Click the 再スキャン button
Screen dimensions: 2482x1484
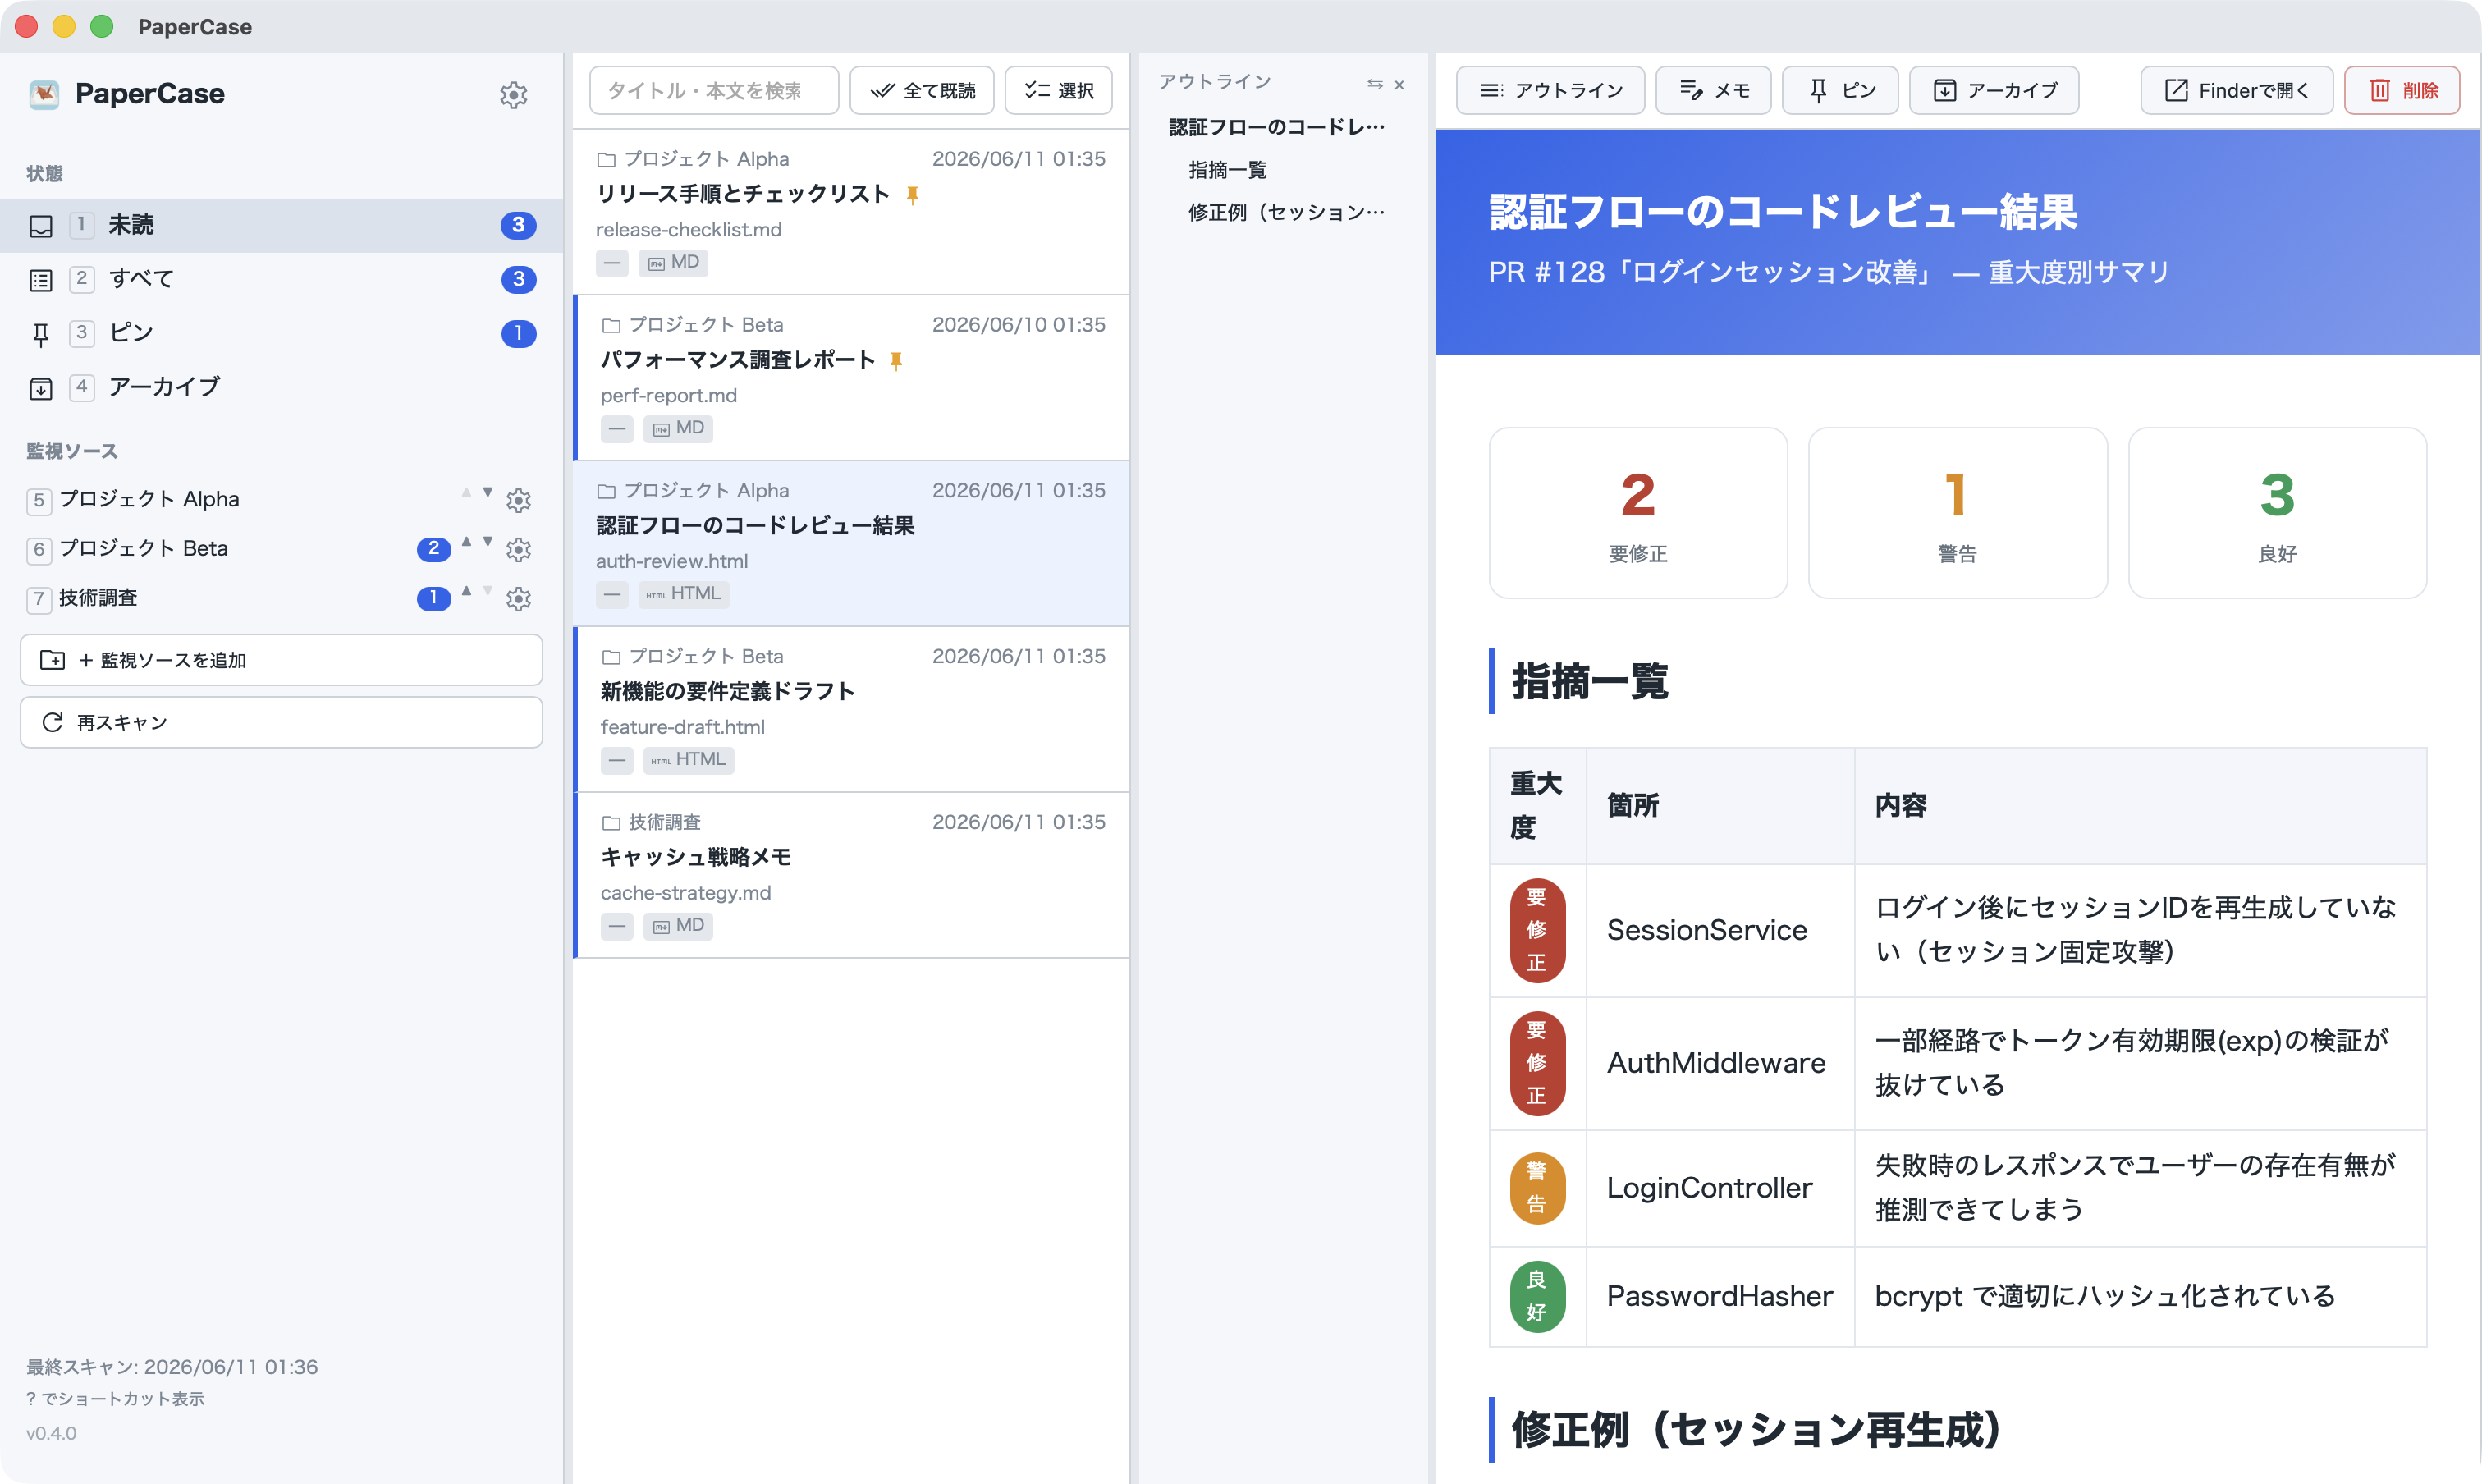(x=281, y=722)
